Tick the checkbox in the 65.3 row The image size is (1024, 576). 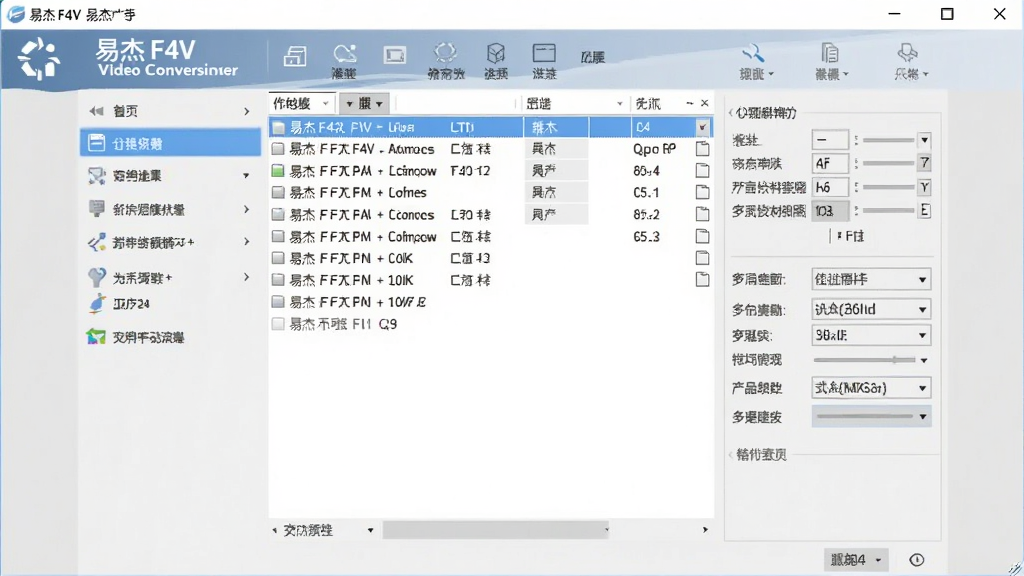pyautogui.click(x=278, y=236)
